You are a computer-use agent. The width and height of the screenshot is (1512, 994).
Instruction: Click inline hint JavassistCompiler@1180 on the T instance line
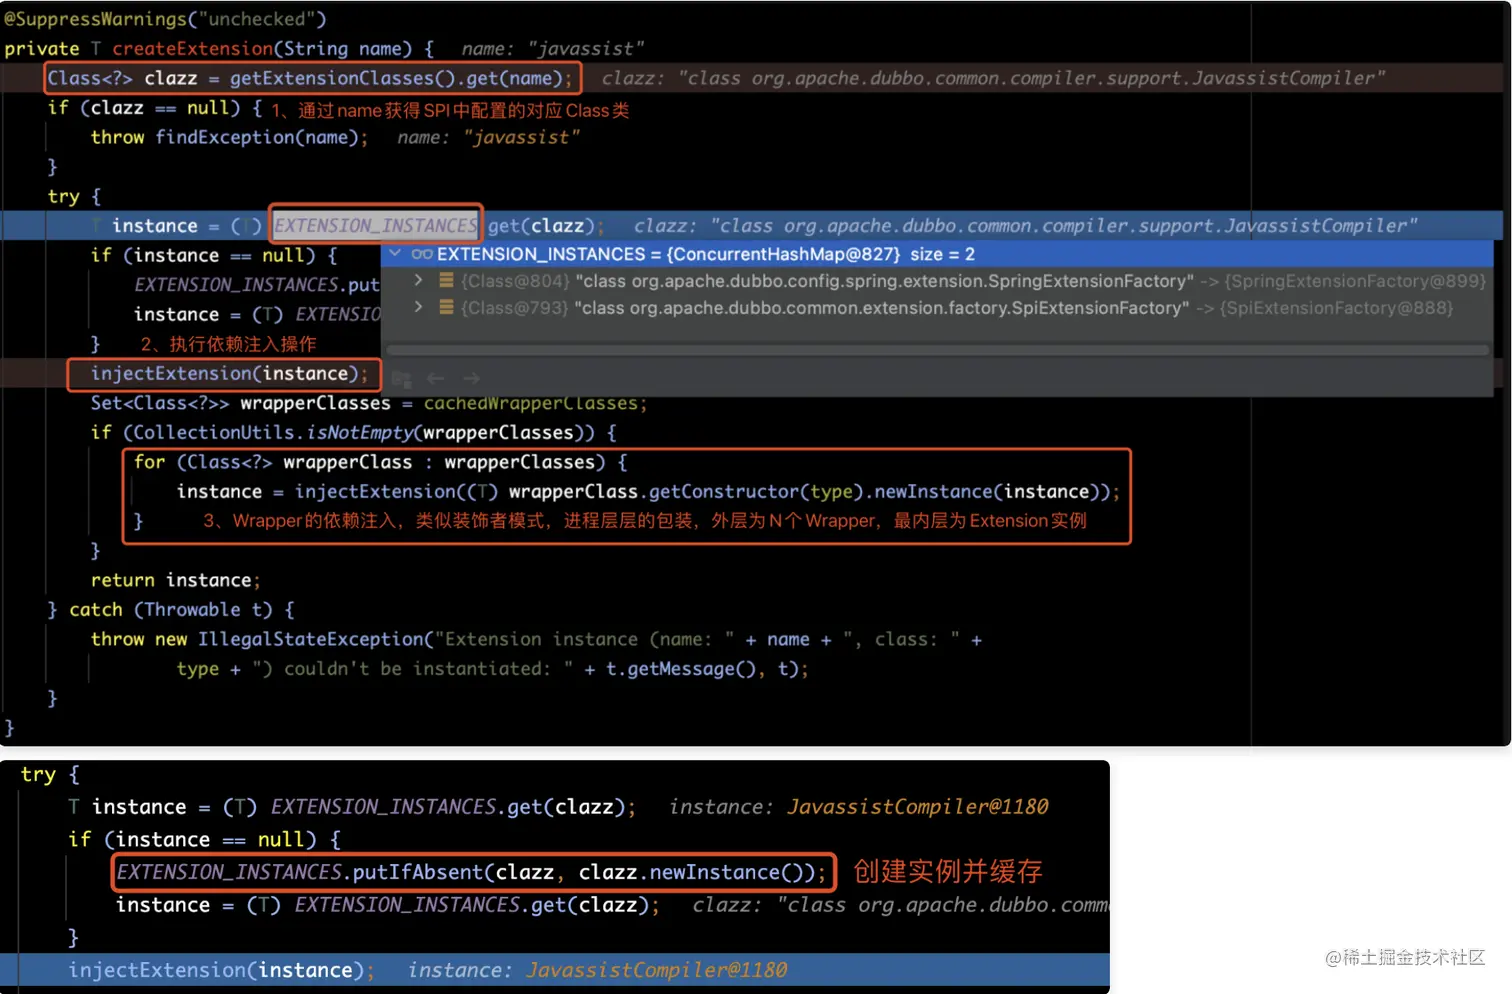[x=917, y=807]
